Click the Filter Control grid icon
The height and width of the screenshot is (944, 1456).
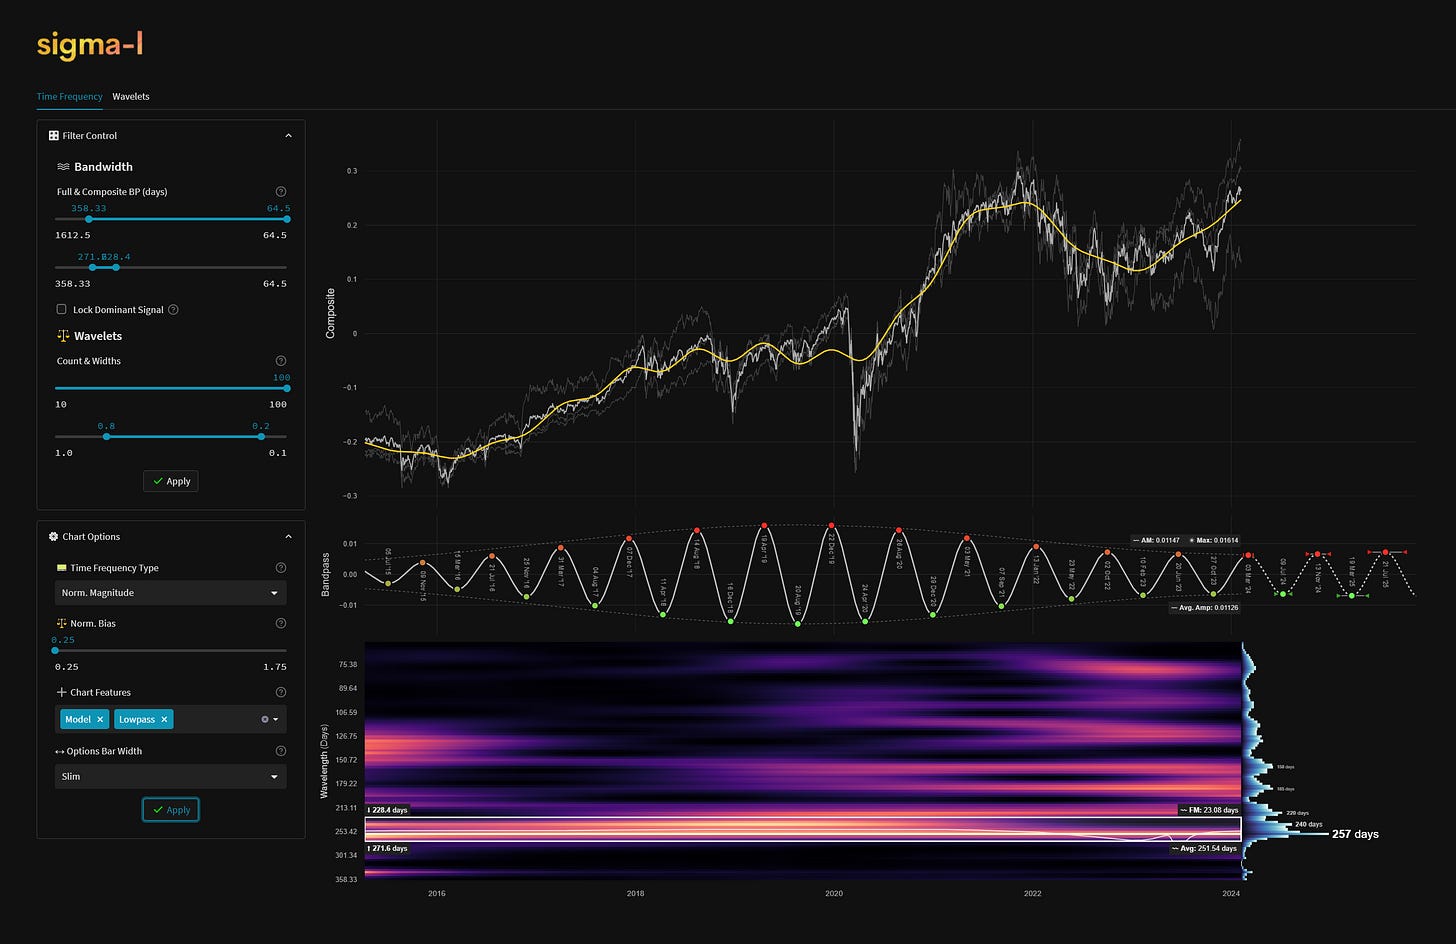[x=54, y=136]
